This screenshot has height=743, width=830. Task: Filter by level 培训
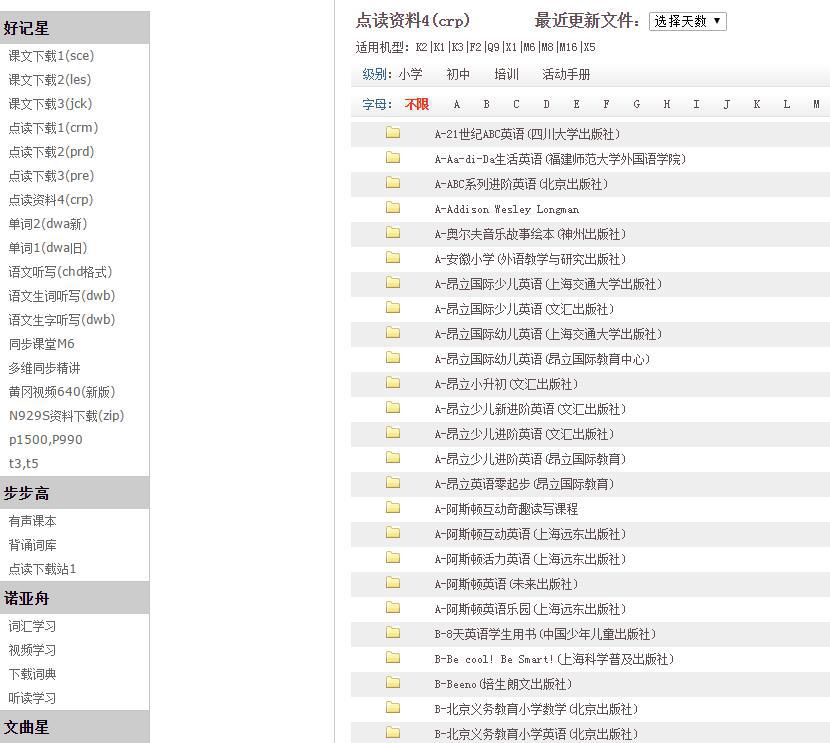point(506,74)
